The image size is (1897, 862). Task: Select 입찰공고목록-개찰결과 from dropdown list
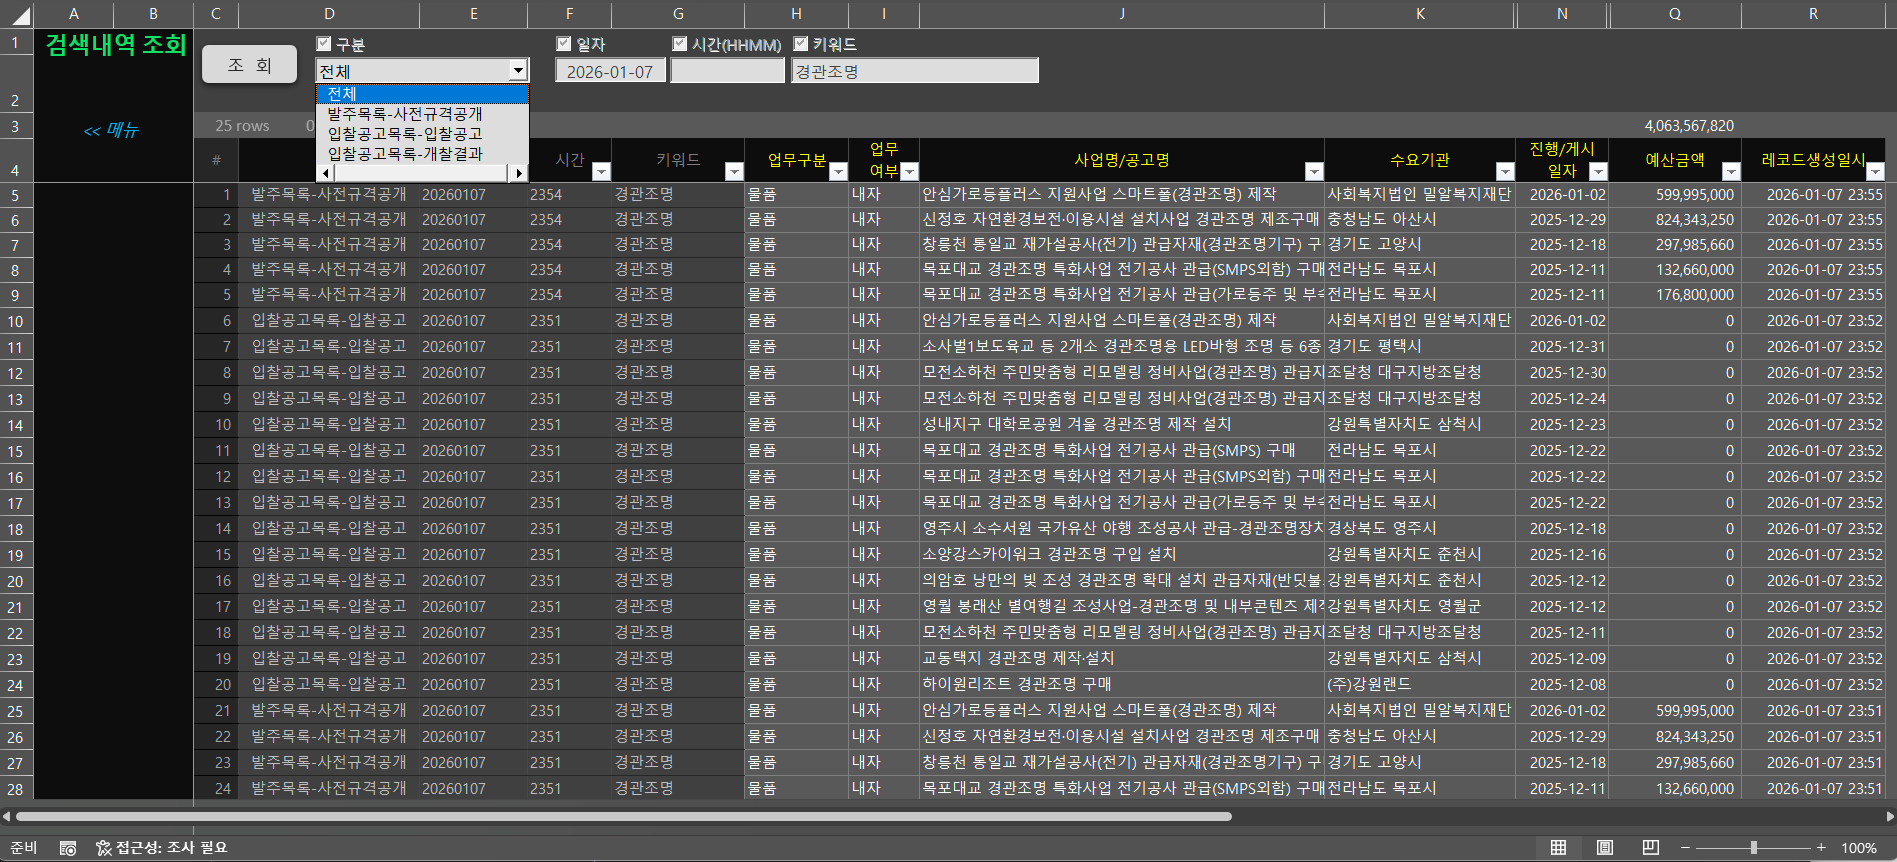(x=405, y=154)
